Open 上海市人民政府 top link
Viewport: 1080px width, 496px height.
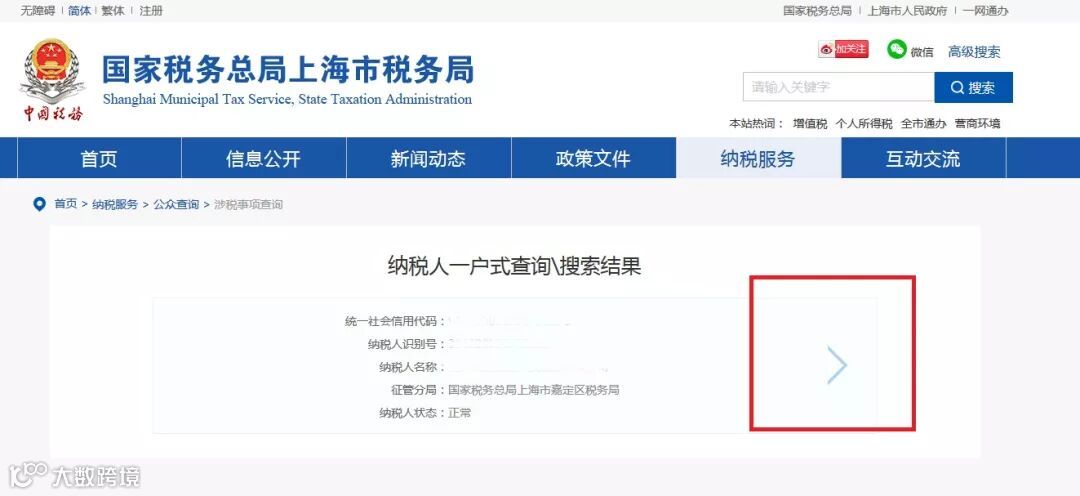point(907,11)
